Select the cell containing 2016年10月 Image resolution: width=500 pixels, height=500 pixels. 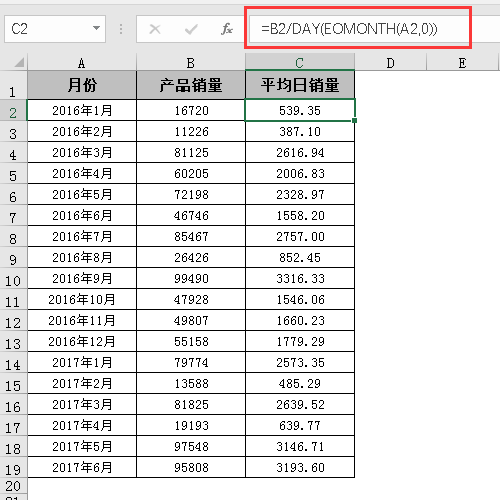pyautogui.click(x=82, y=299)
